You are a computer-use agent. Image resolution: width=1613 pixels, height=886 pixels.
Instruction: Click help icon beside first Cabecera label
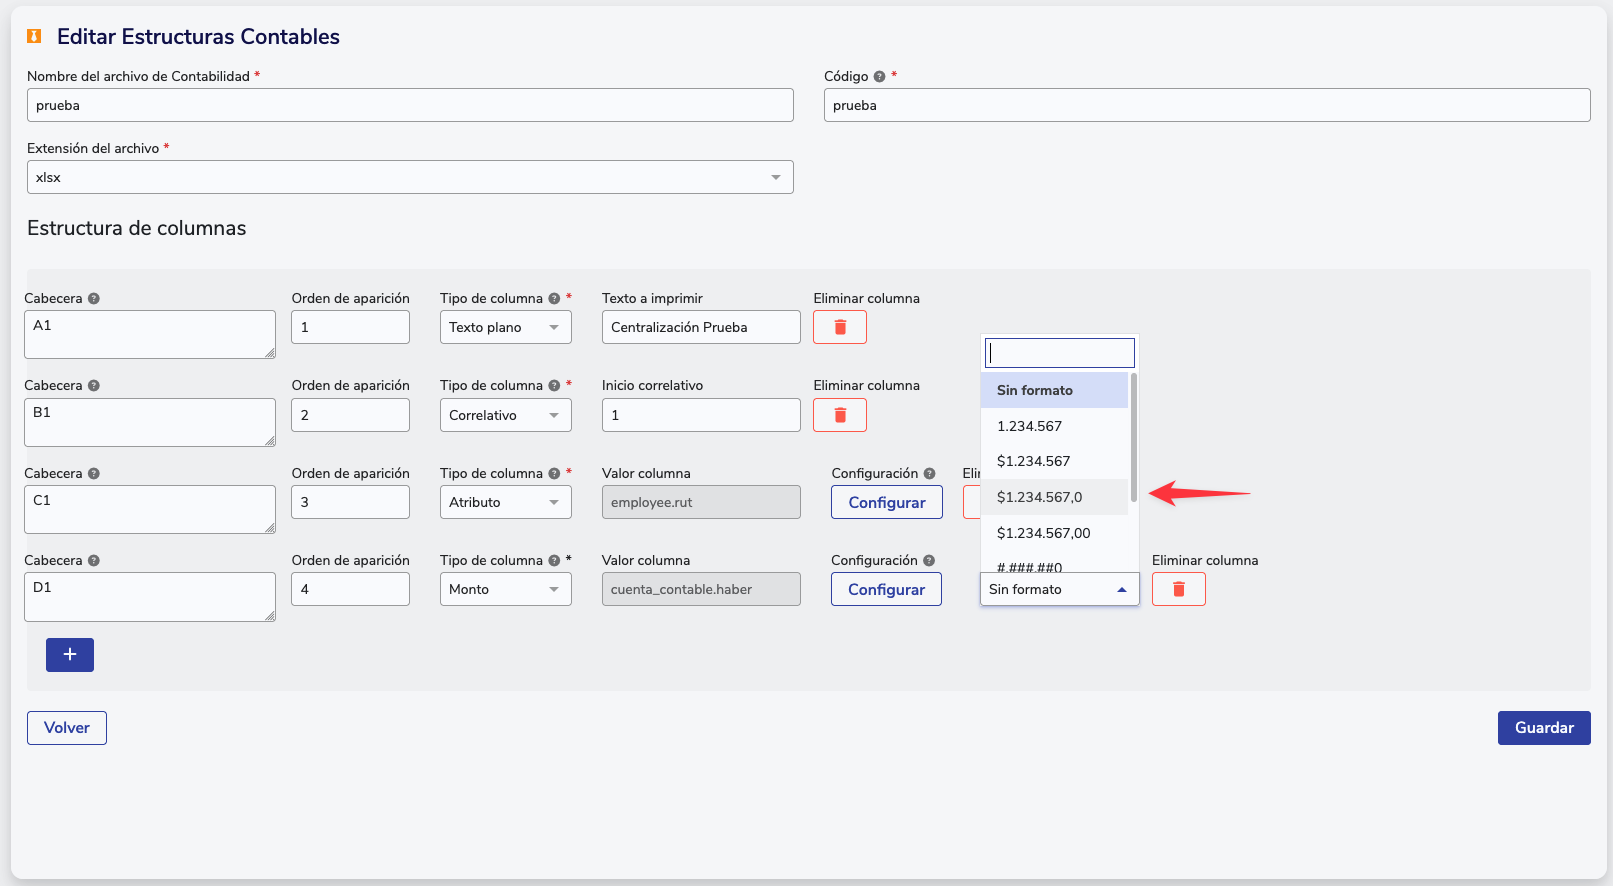(x=94, y=299)
